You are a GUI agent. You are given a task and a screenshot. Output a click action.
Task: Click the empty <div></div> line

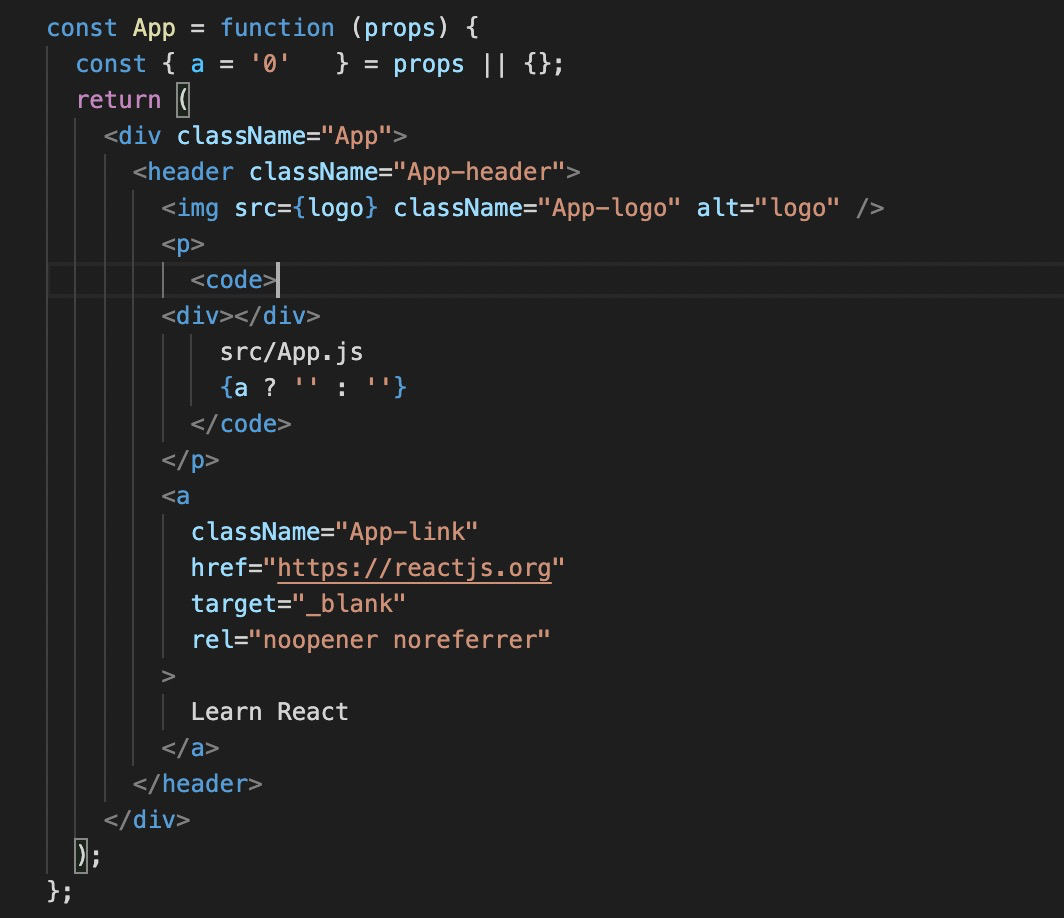point(241,315)
